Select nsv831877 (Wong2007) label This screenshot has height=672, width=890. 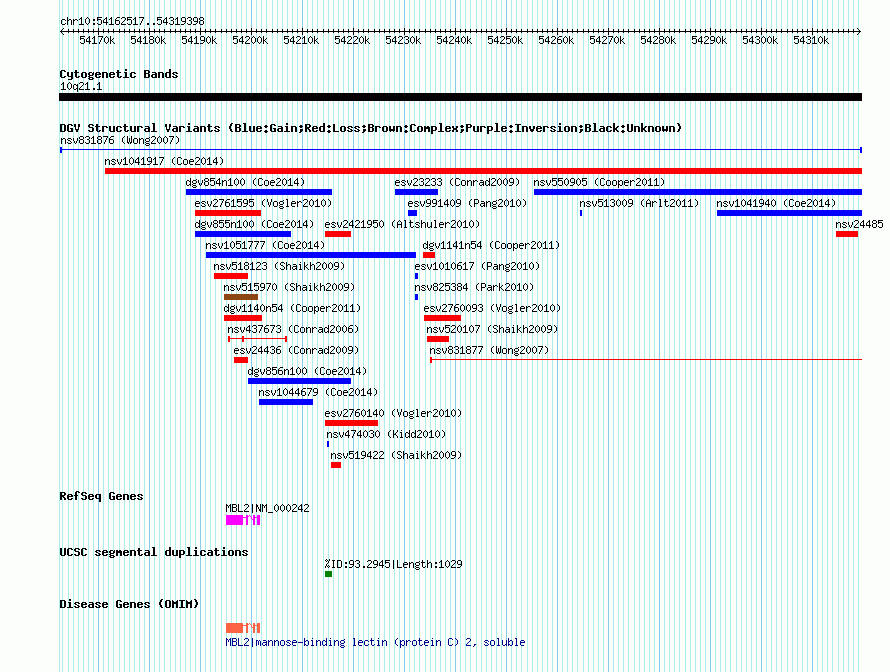[489, 350]
